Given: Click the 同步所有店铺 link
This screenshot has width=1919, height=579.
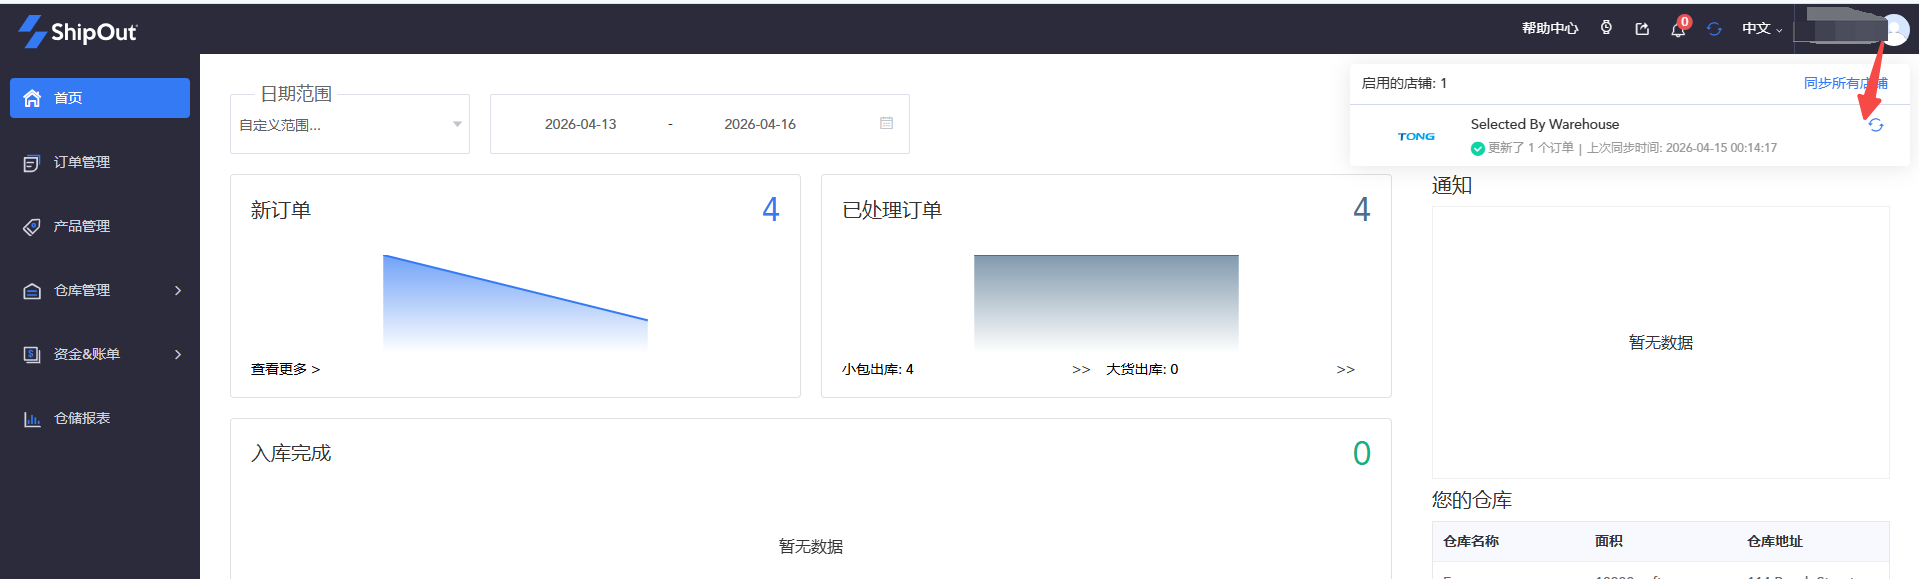Looking at the screenshot, I should (1845, 83).
